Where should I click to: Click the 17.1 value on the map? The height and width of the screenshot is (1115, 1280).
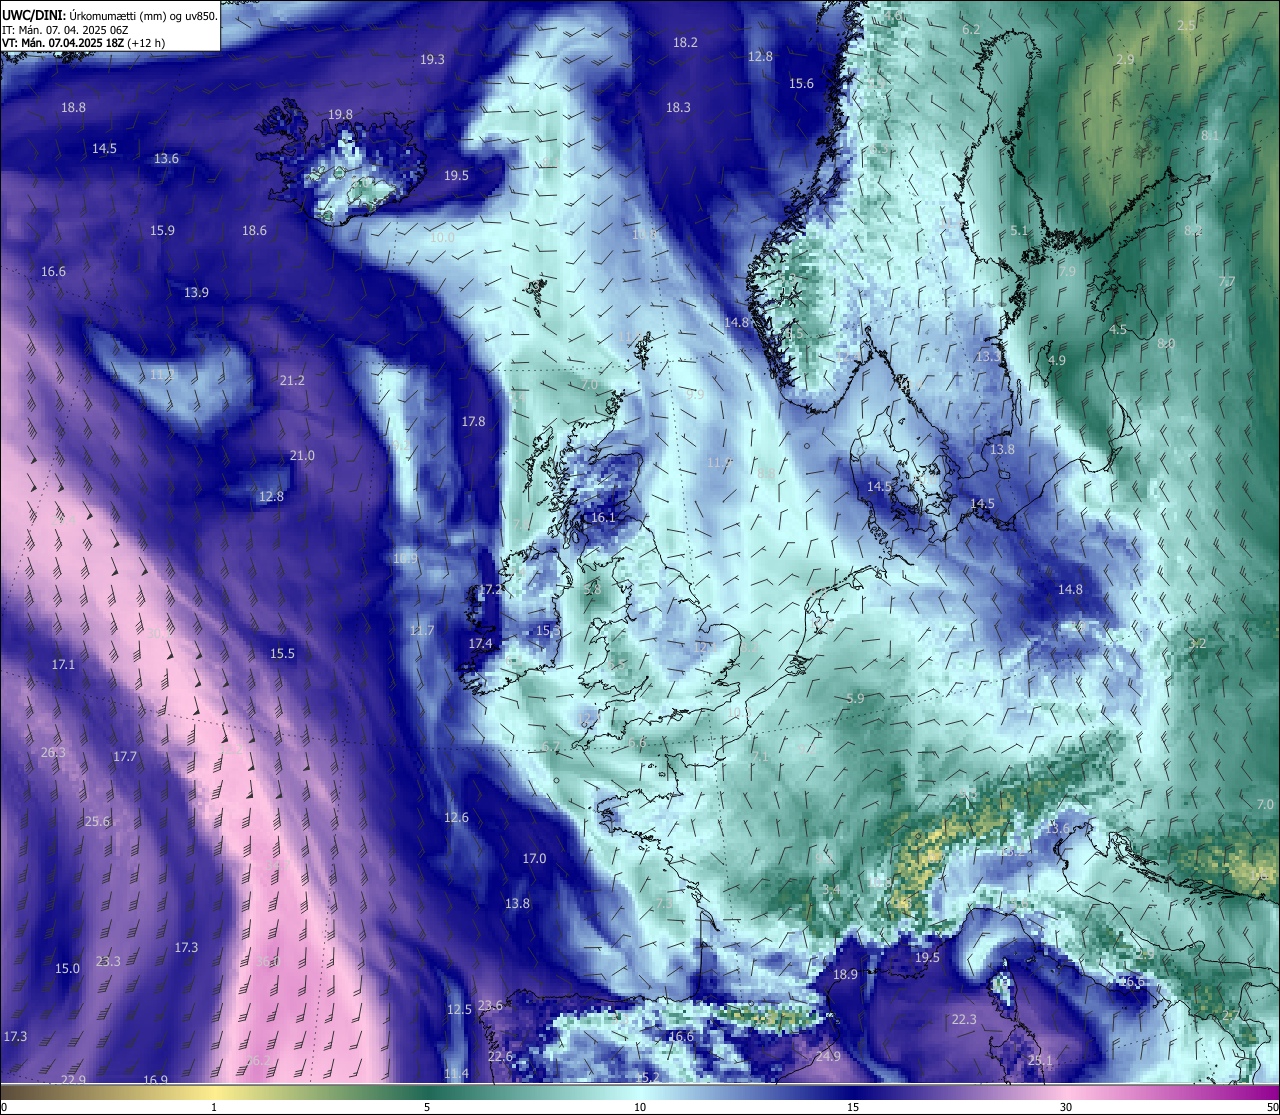pos(63,665)
